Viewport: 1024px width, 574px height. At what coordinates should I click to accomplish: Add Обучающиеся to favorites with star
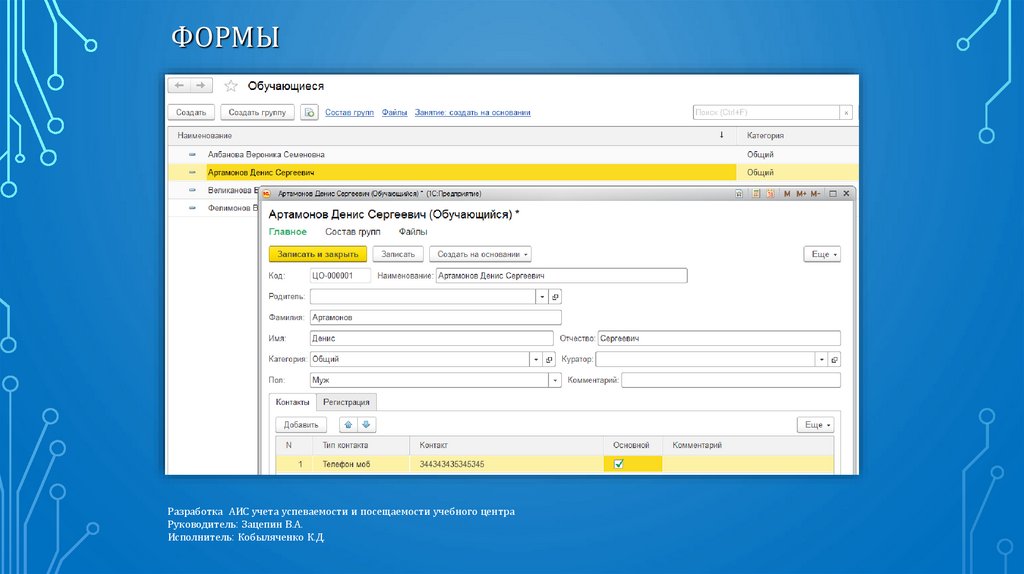(x=231, y=86)
